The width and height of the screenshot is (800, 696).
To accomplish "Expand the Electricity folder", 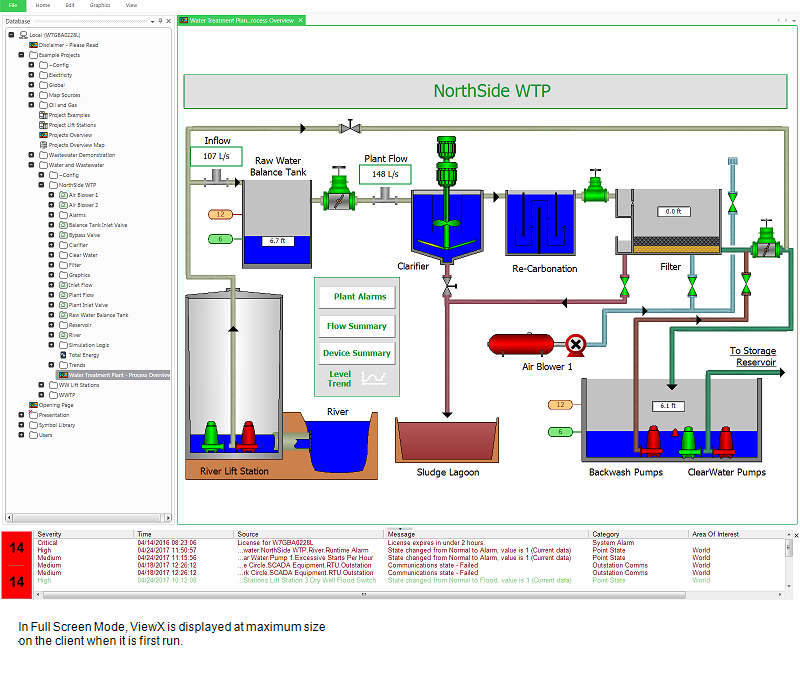I will point(31,75).
